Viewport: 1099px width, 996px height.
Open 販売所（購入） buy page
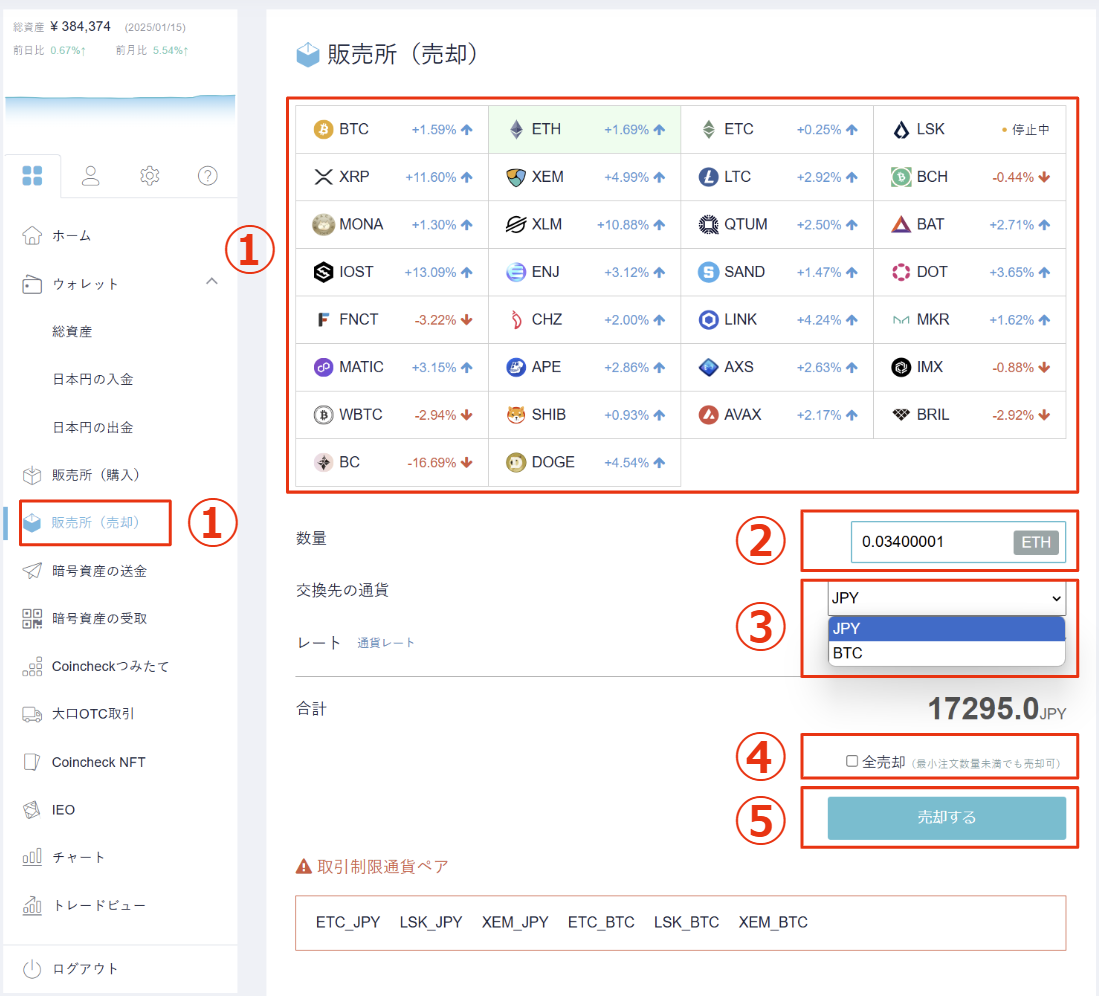click(x=95, y=475)
